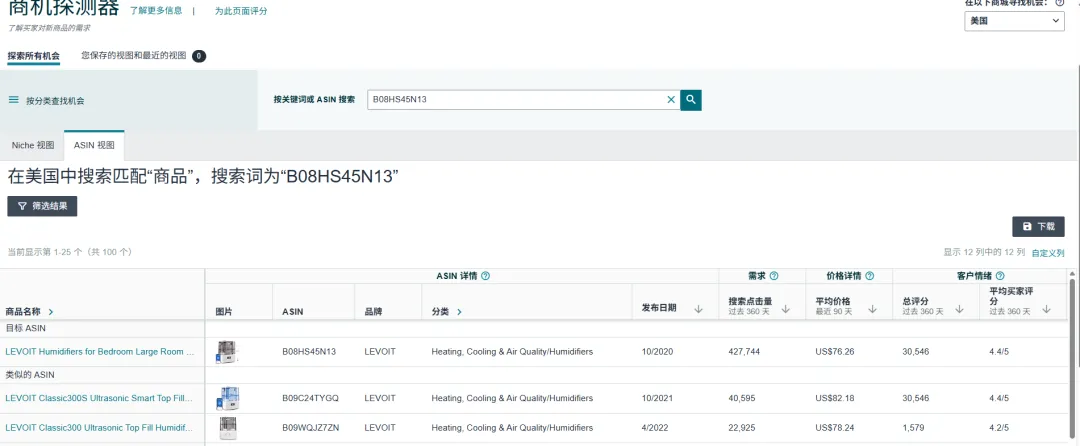The width and height of the screenshot is (1080, 446).
Task: Sort by 平均价格 column arrow
Action: pos(872,310)
